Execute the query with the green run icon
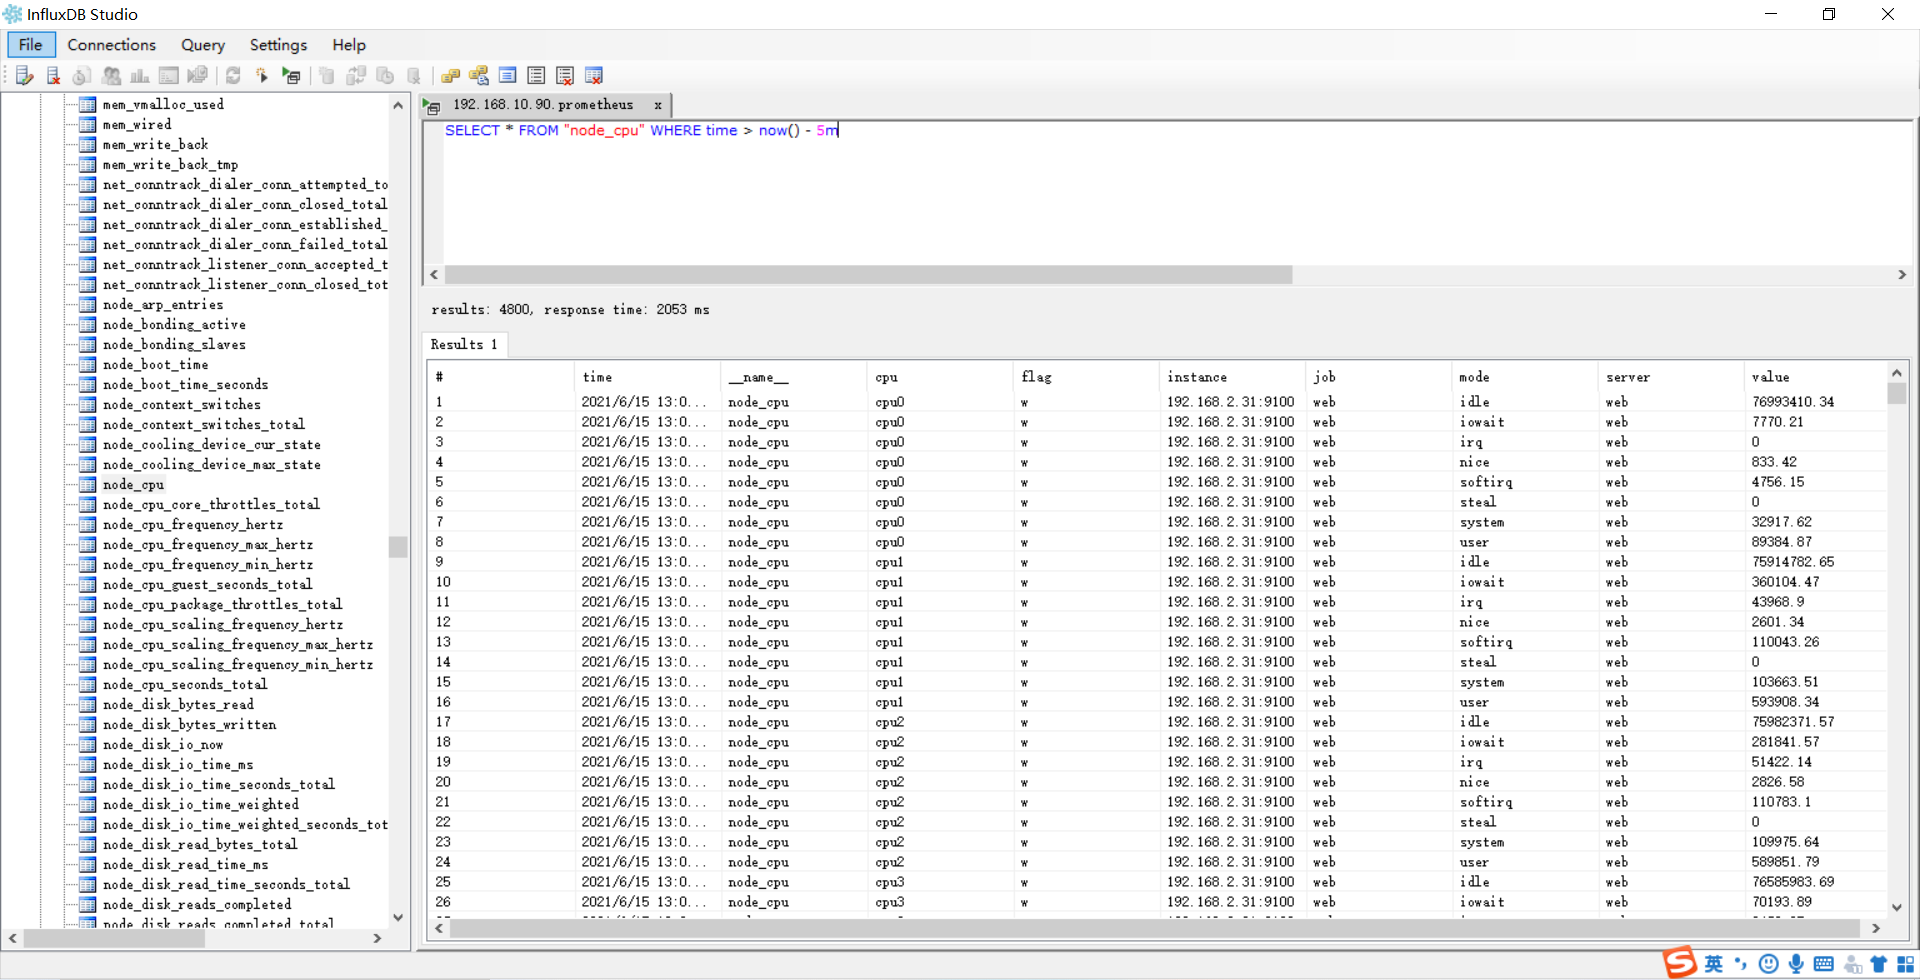1920x980 pixels. pyautogui.click(x=290, y=76)
